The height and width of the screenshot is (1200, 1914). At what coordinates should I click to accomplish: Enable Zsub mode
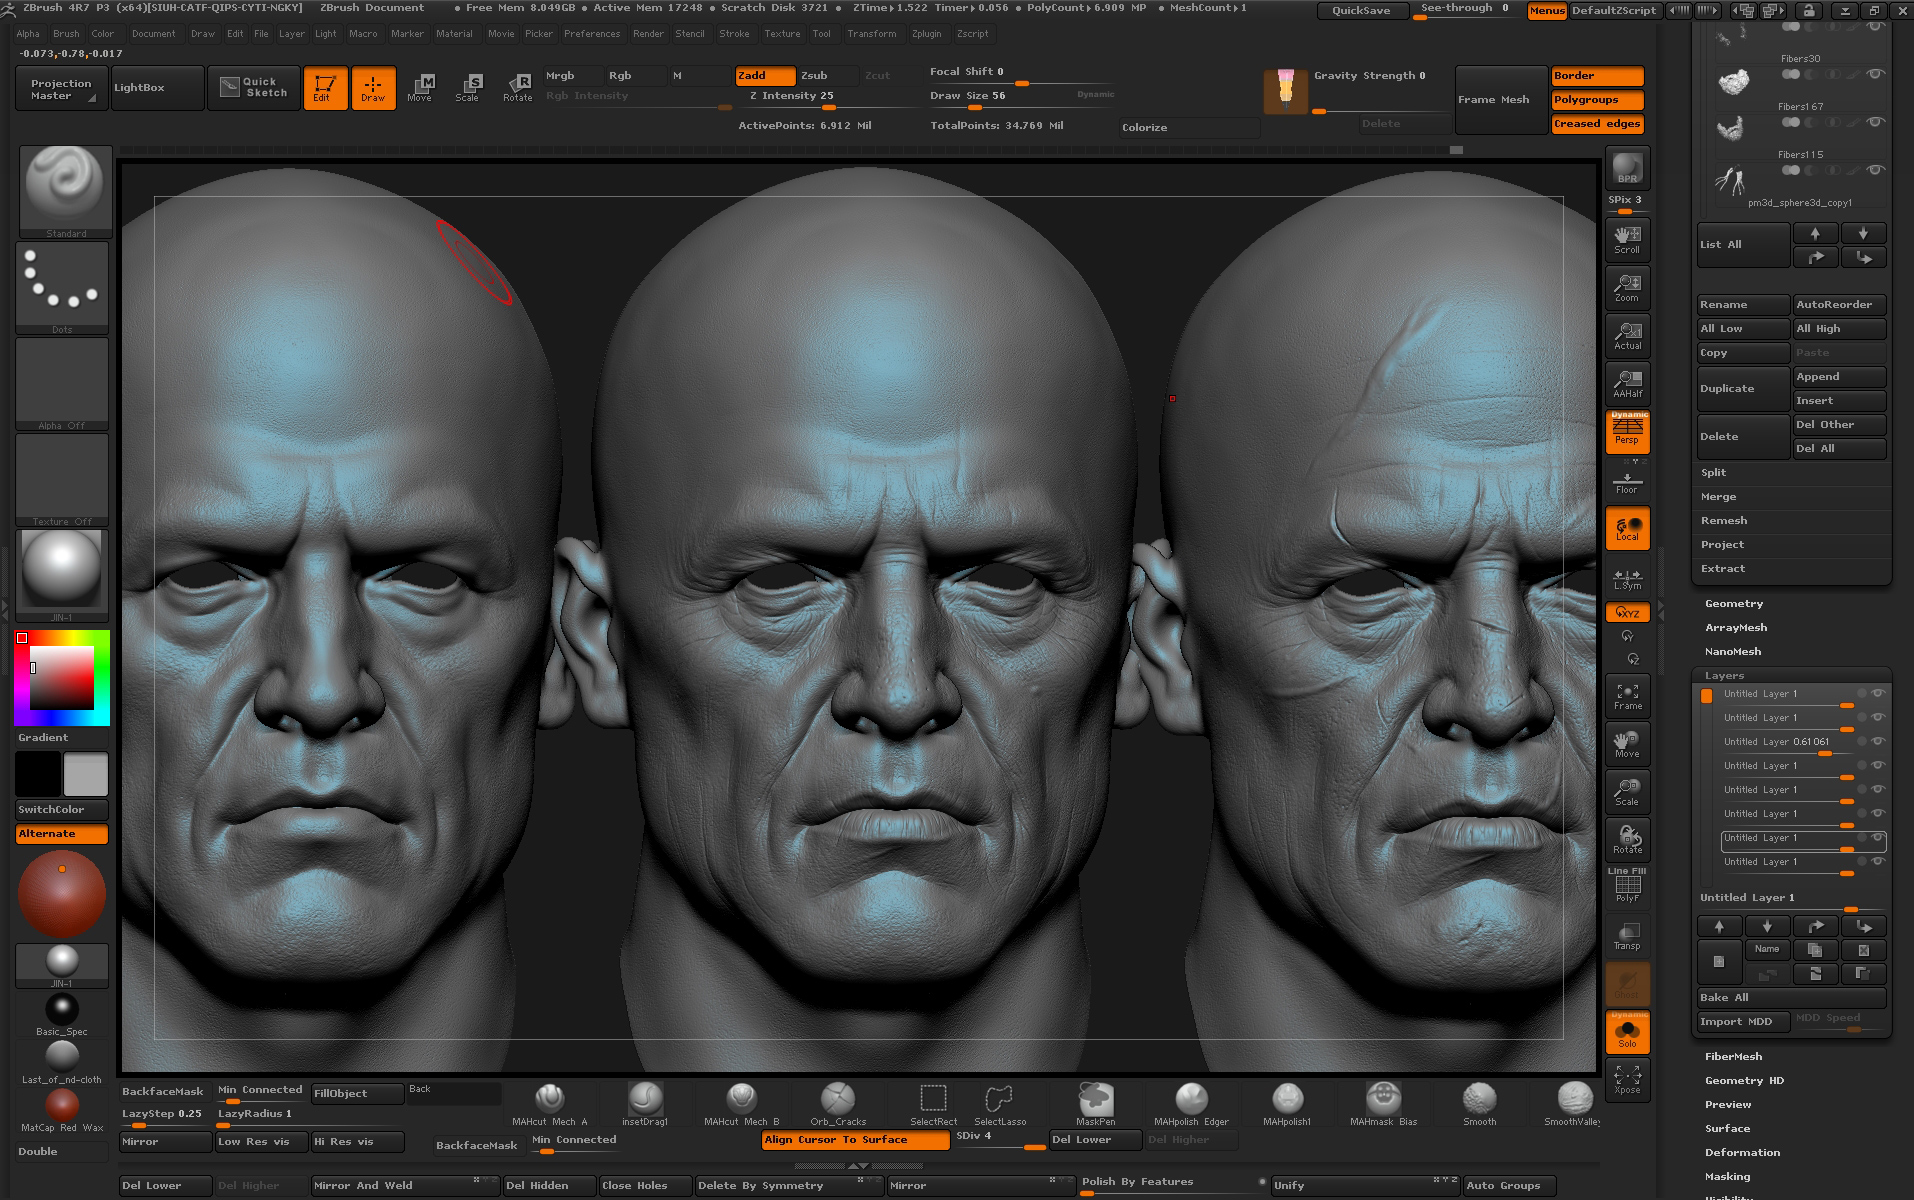click(828, 76)
